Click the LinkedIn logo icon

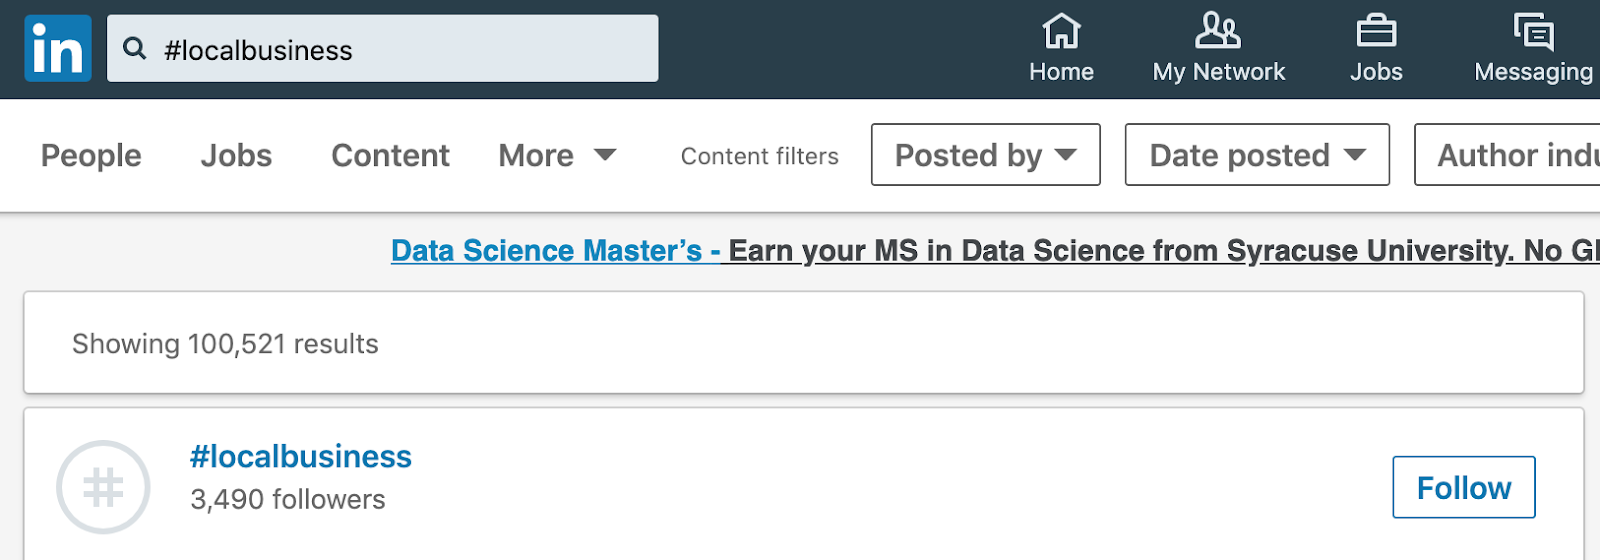click(58, 48)
